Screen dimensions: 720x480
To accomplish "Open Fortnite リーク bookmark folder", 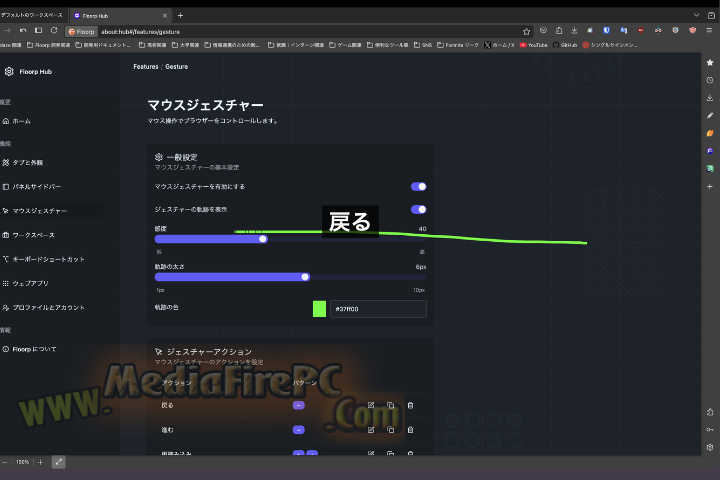I will pos(457,45).
